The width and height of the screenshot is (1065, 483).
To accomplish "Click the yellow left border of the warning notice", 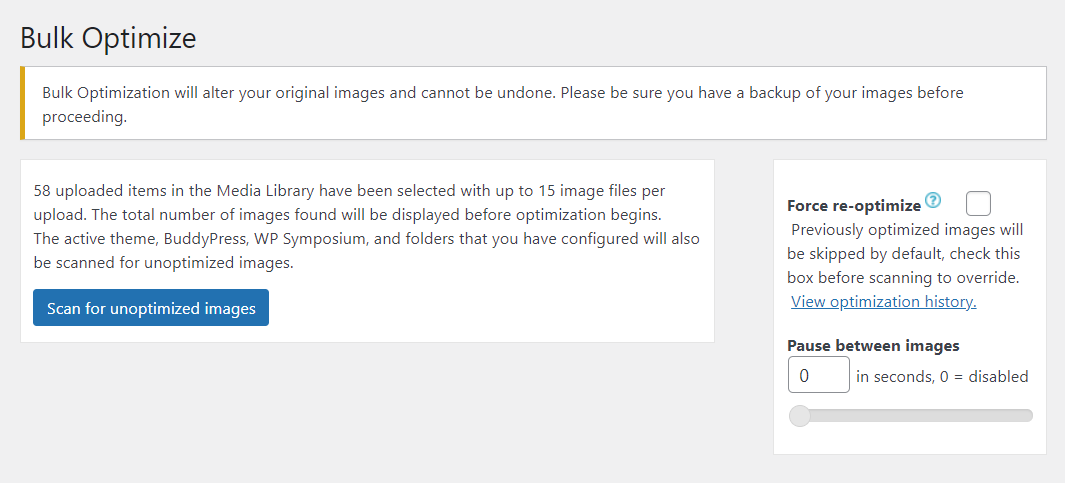I will pos(23,103).
